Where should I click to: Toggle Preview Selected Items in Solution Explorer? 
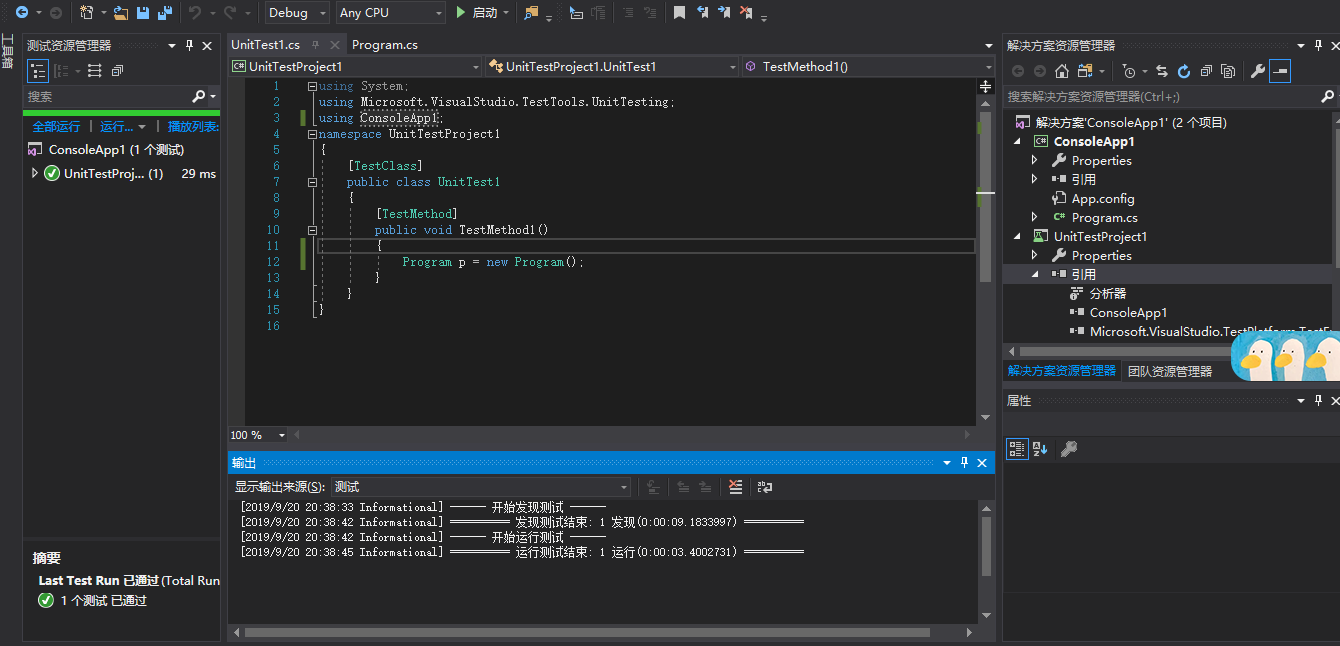(x=1280, y=71)
